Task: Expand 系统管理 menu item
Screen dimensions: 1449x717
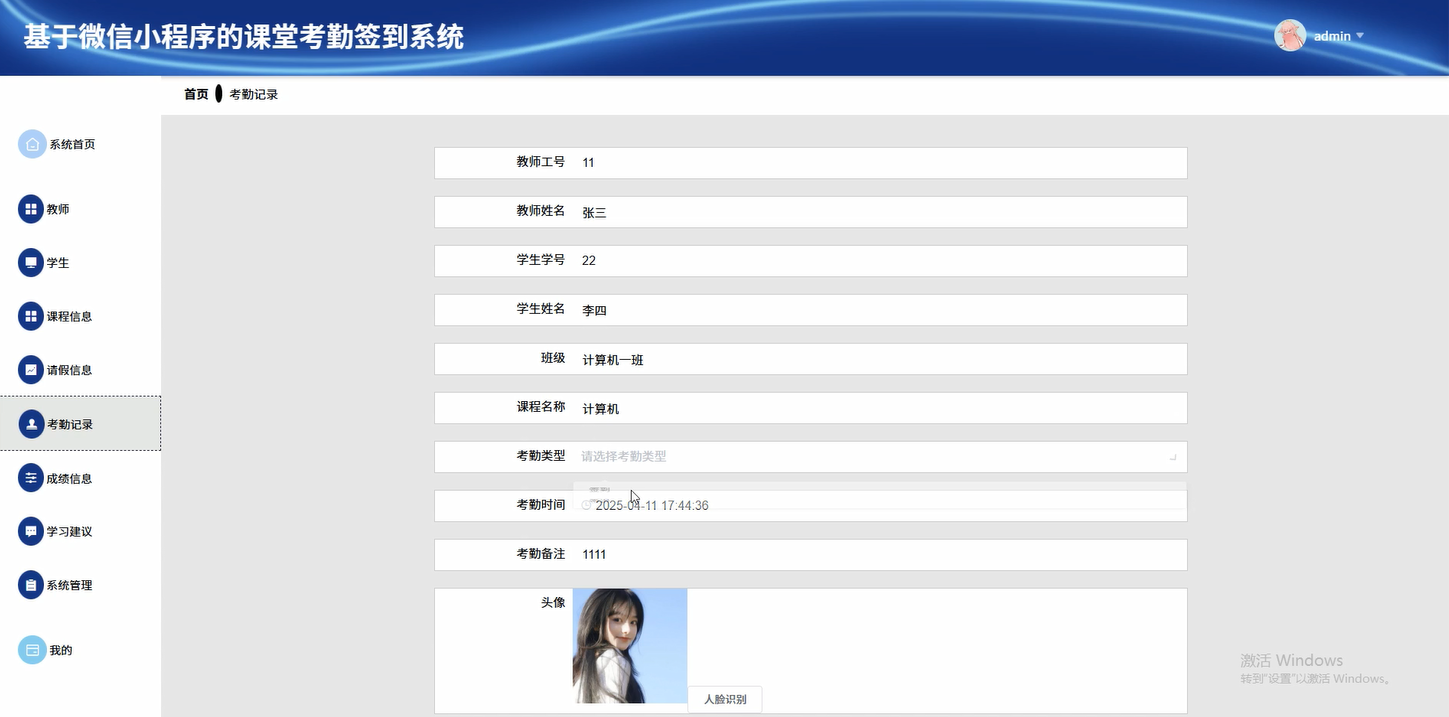Action: [x=80, y=585]
